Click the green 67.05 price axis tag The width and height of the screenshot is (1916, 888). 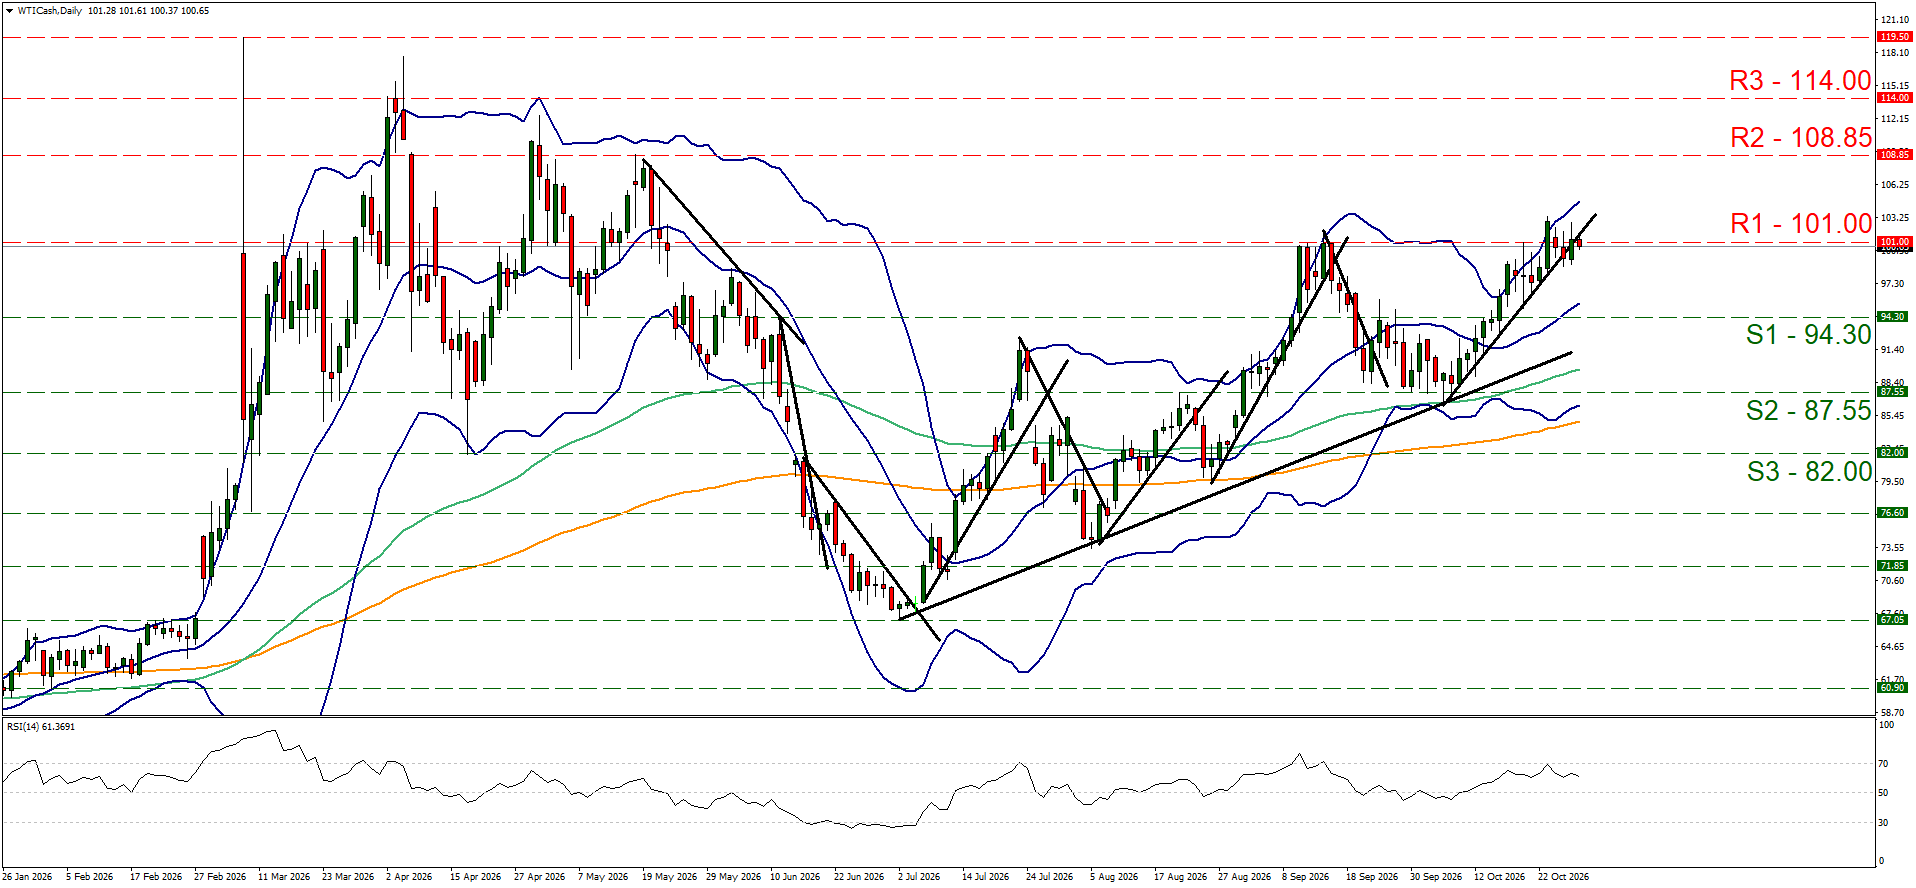coord(1893,620)
